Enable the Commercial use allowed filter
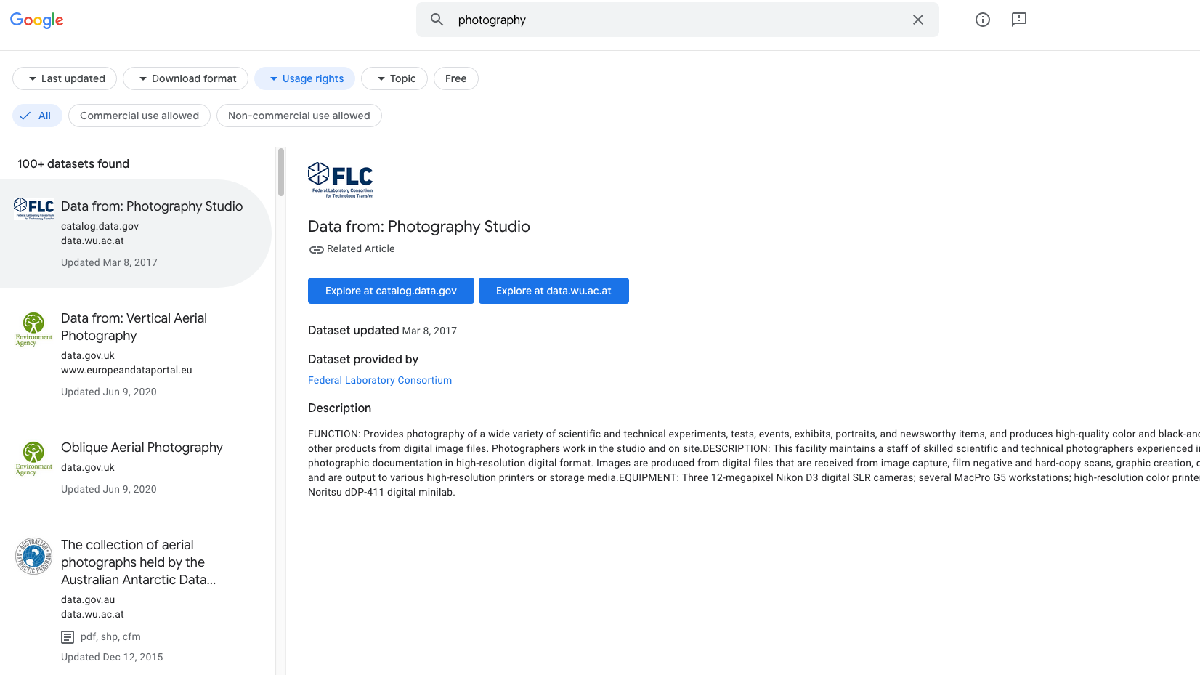1200x675 pixels. click(x=138, y=115)
